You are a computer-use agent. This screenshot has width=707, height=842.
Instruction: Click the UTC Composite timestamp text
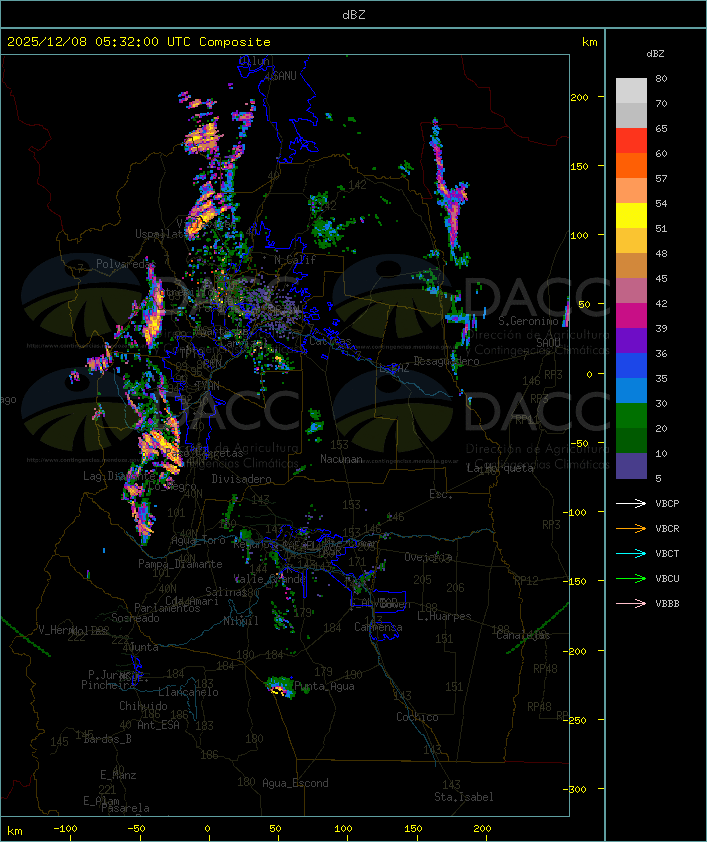139,42
